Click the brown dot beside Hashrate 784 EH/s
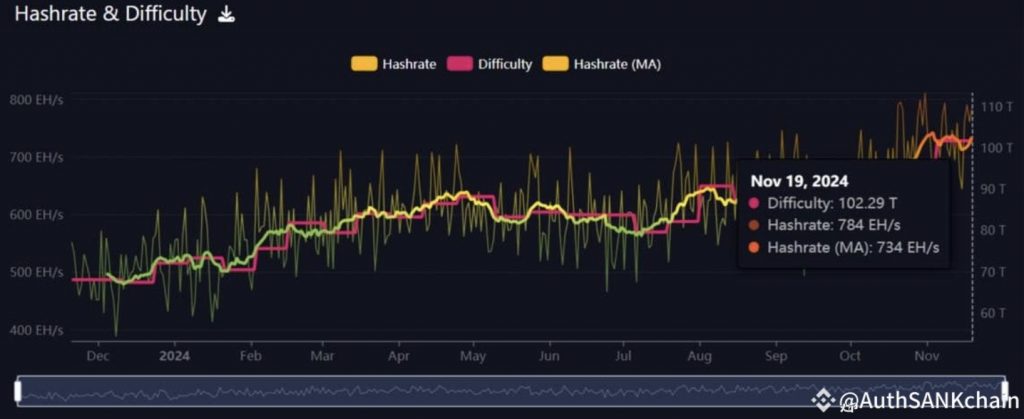This screenshot has height=419, width=1024. pos(754,225)
